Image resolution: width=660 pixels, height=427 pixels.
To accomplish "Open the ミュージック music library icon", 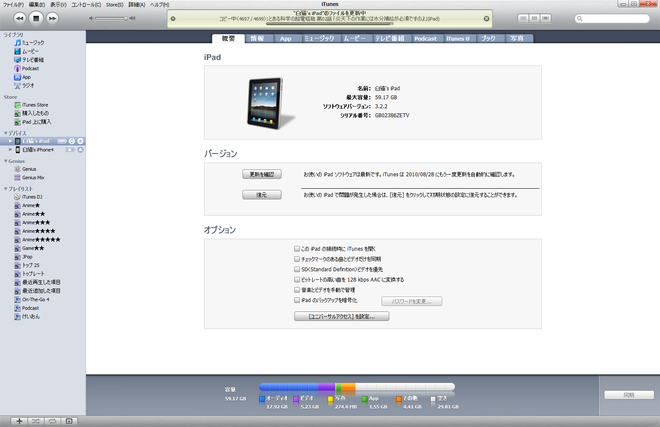I will pos(18,43).
